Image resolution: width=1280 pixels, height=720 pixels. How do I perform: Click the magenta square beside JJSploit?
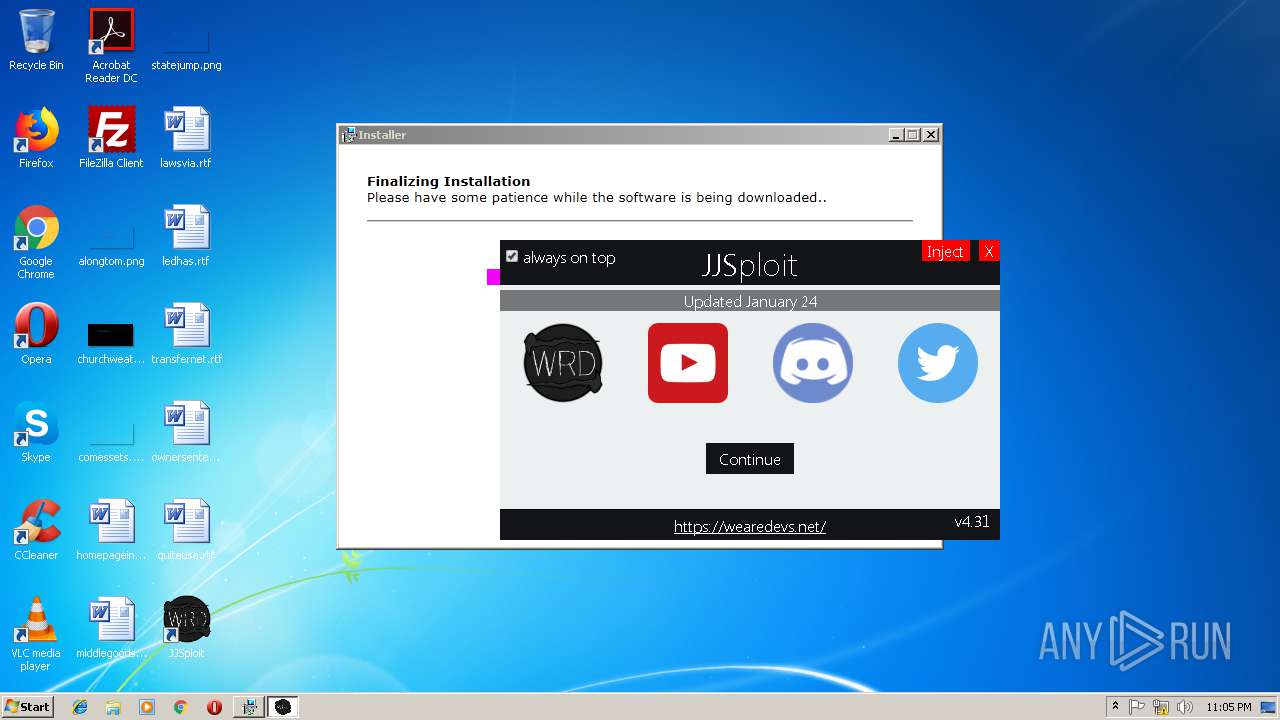493,277
